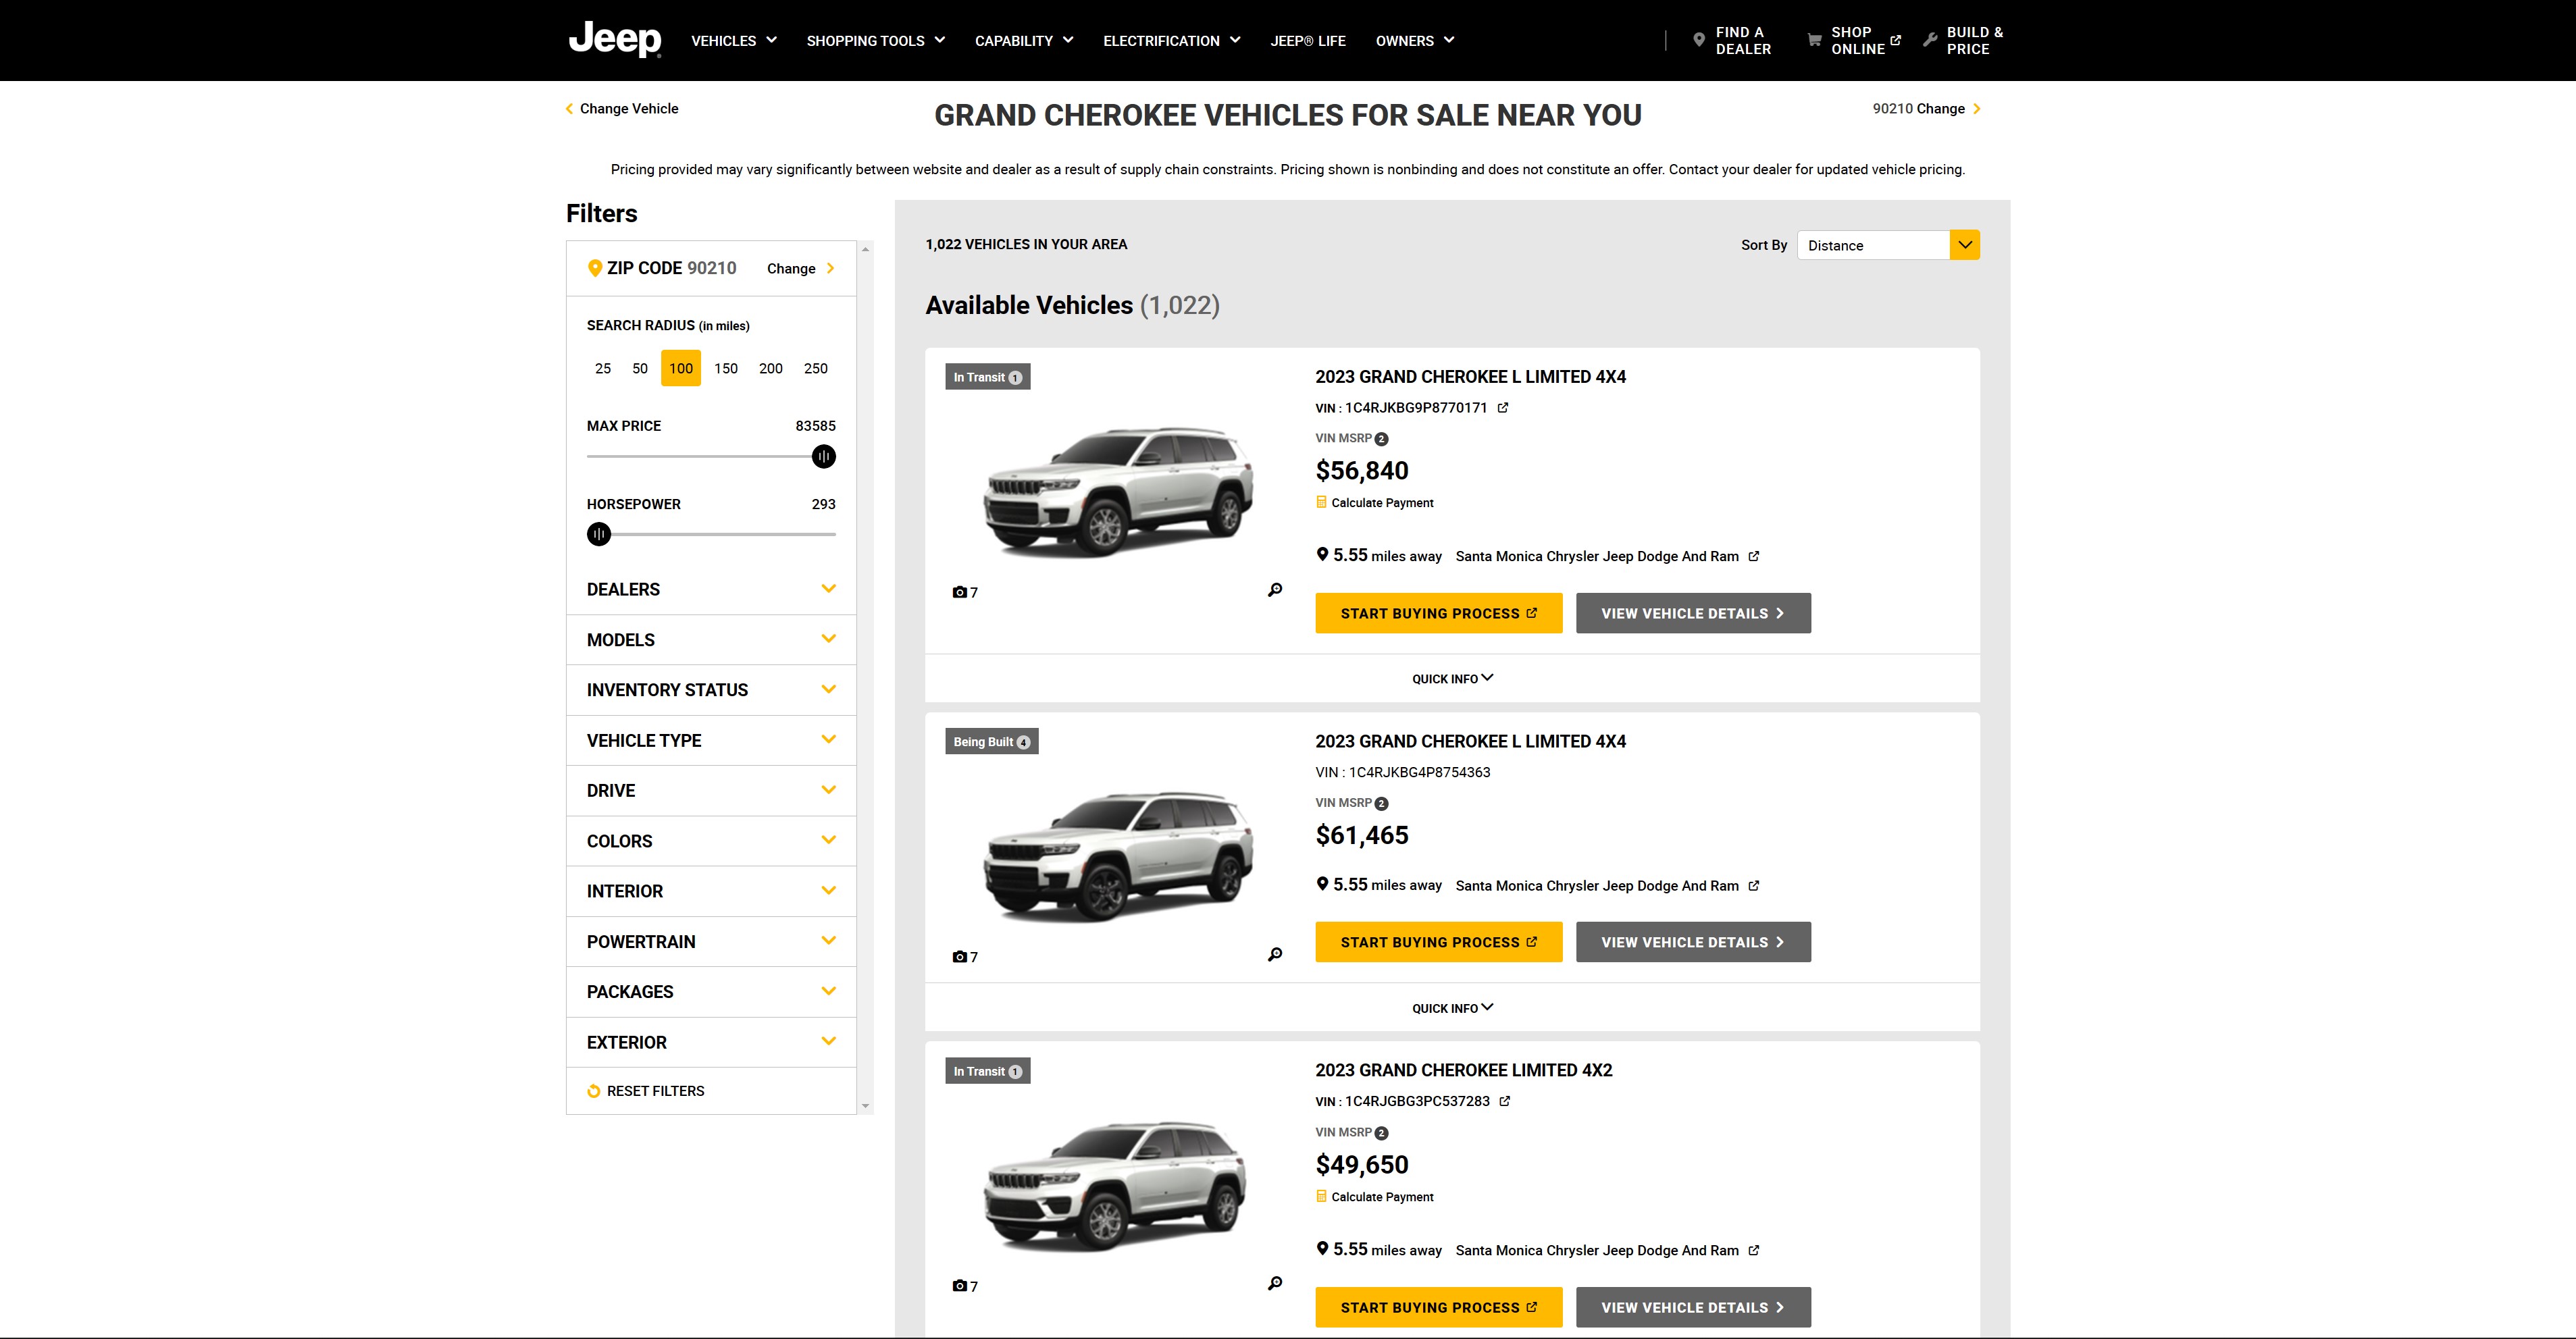Click the Max Price slider handle
Image resolution: width=2576 pixels, height=1339 pixels.
[x=824, y=457]
